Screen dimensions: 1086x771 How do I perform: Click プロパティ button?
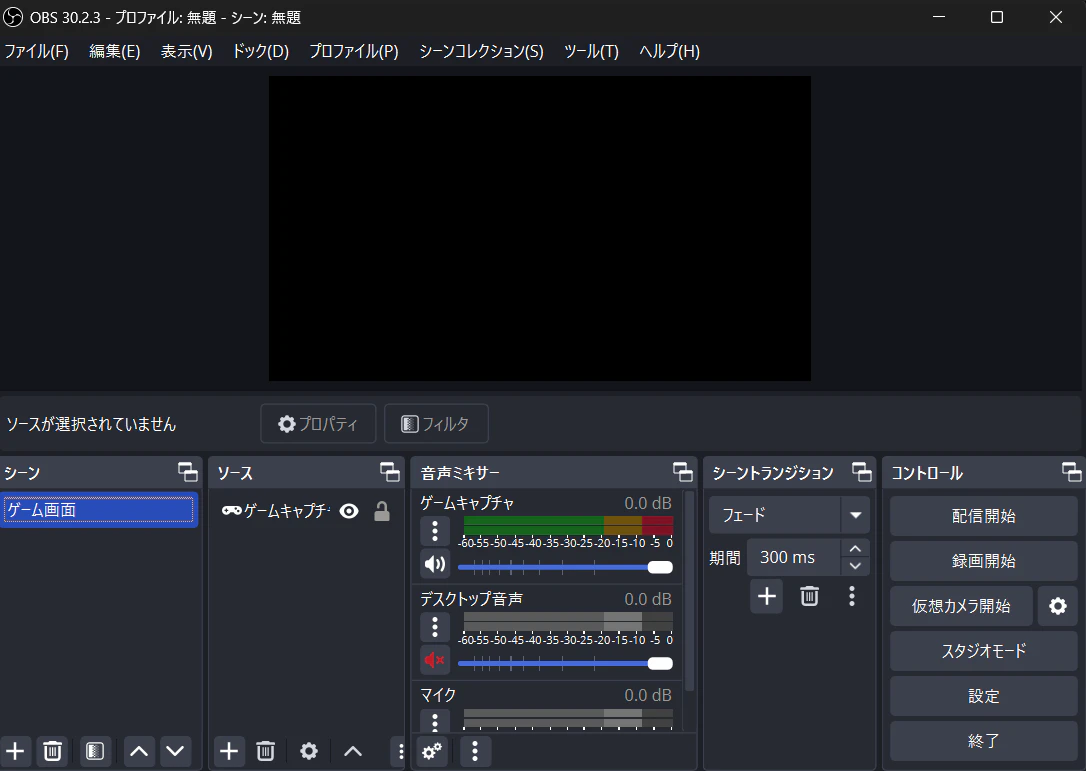[x=318, y=423]
